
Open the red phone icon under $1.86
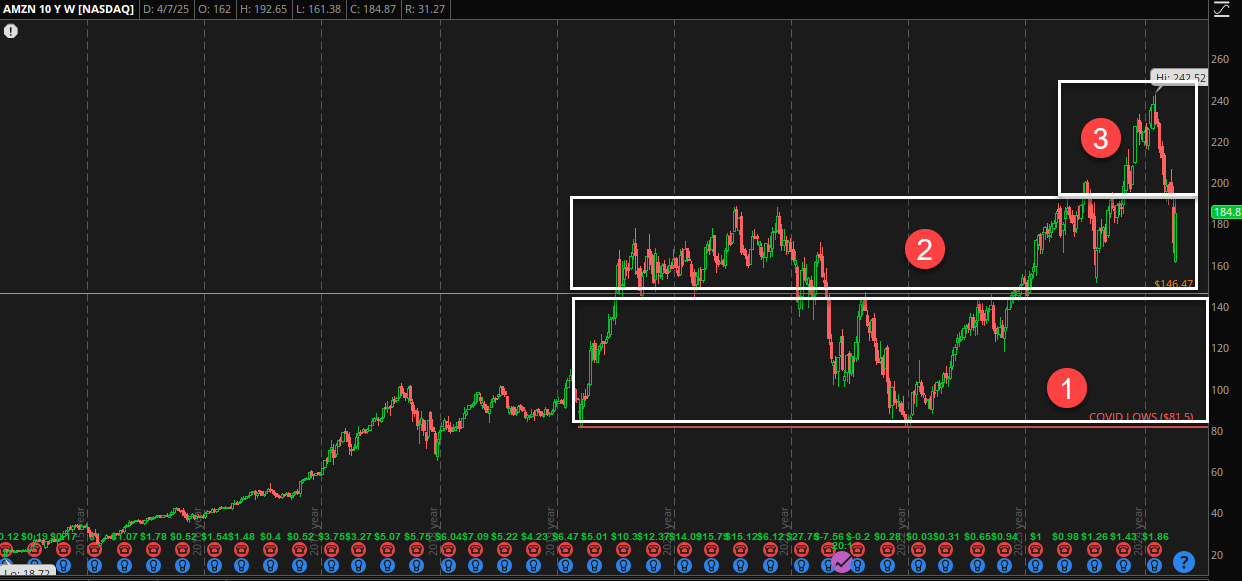(1152, 549)
